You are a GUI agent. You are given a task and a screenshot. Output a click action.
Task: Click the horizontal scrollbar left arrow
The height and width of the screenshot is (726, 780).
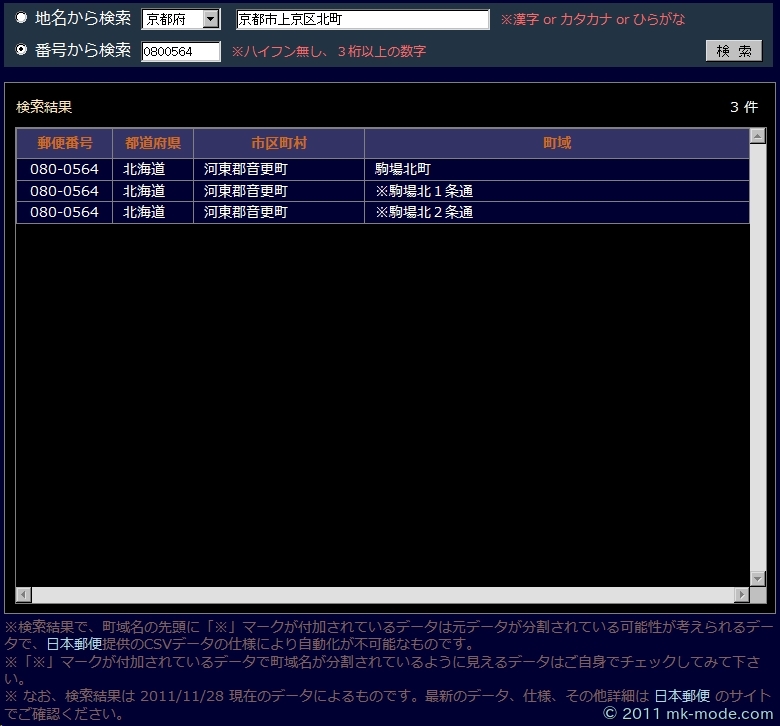coord(24,595)
